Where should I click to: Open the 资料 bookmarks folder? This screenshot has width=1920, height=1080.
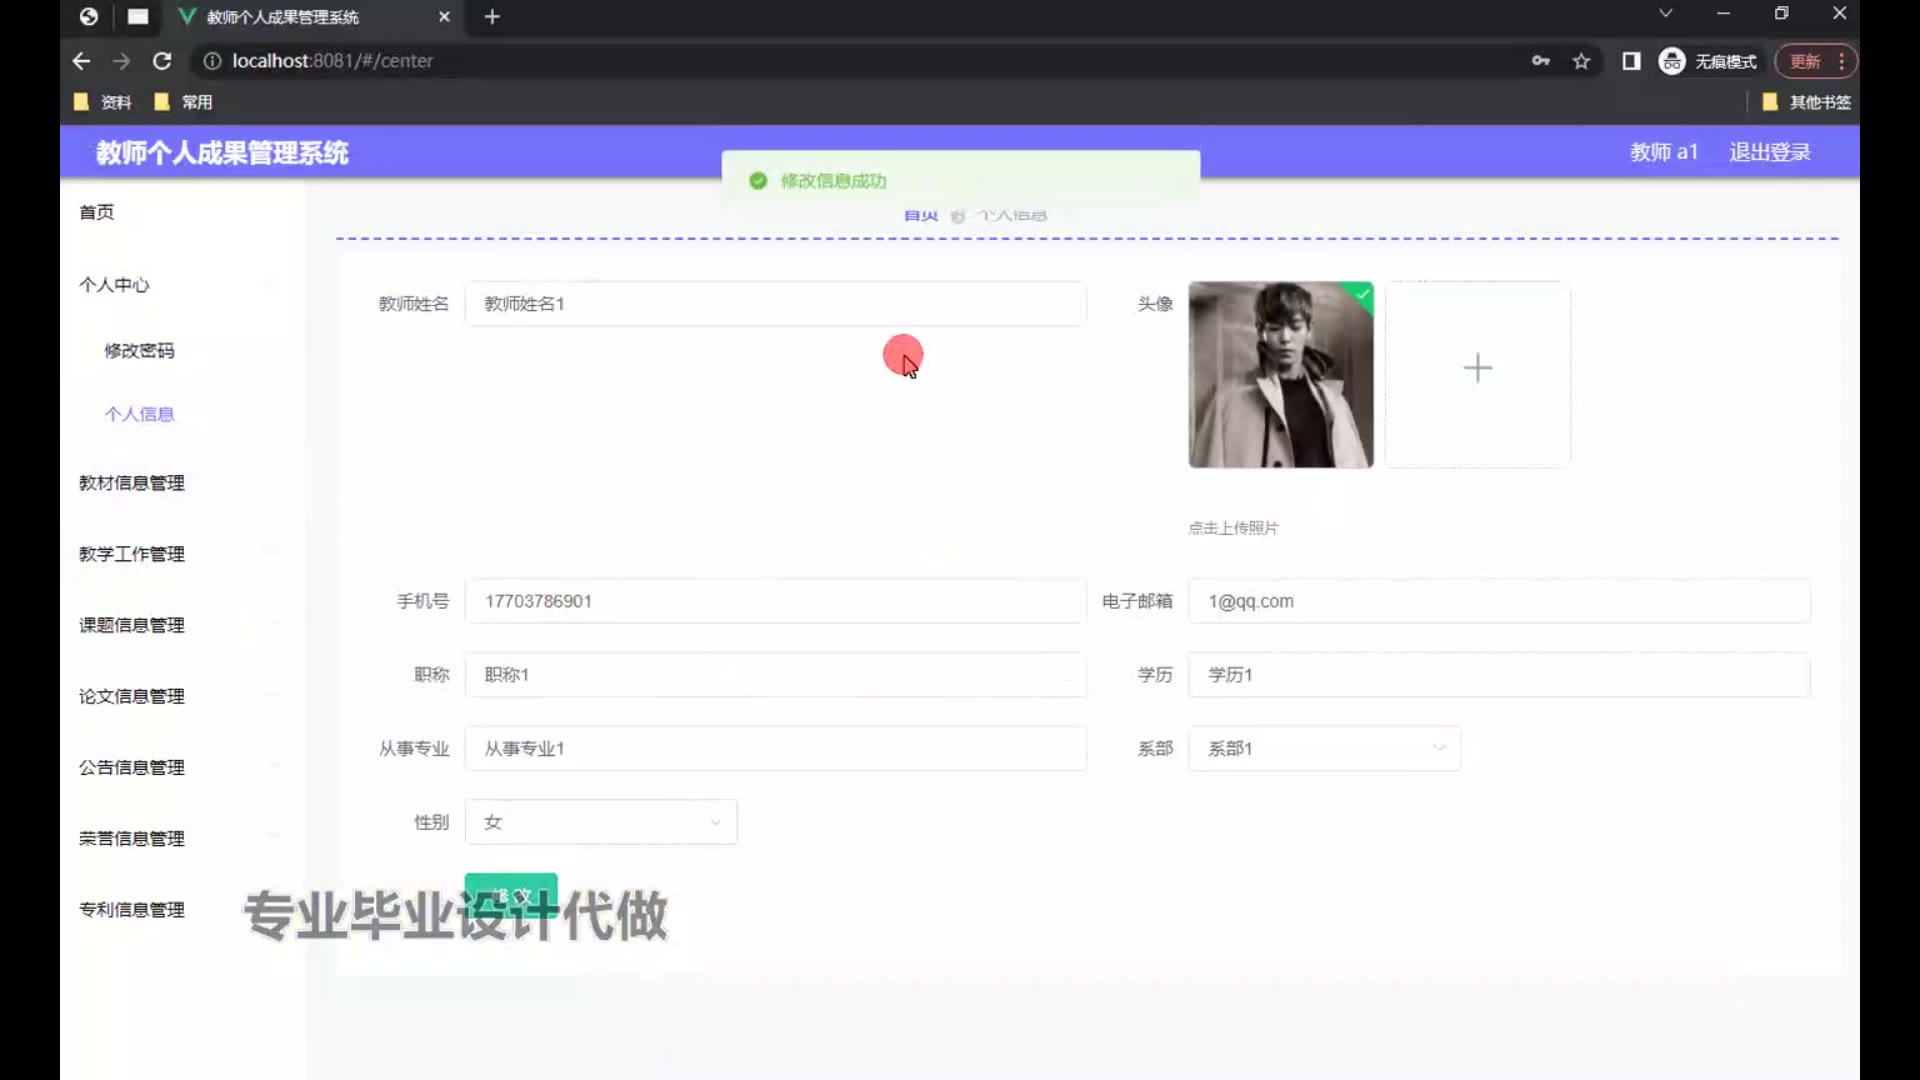pos(104,102)
